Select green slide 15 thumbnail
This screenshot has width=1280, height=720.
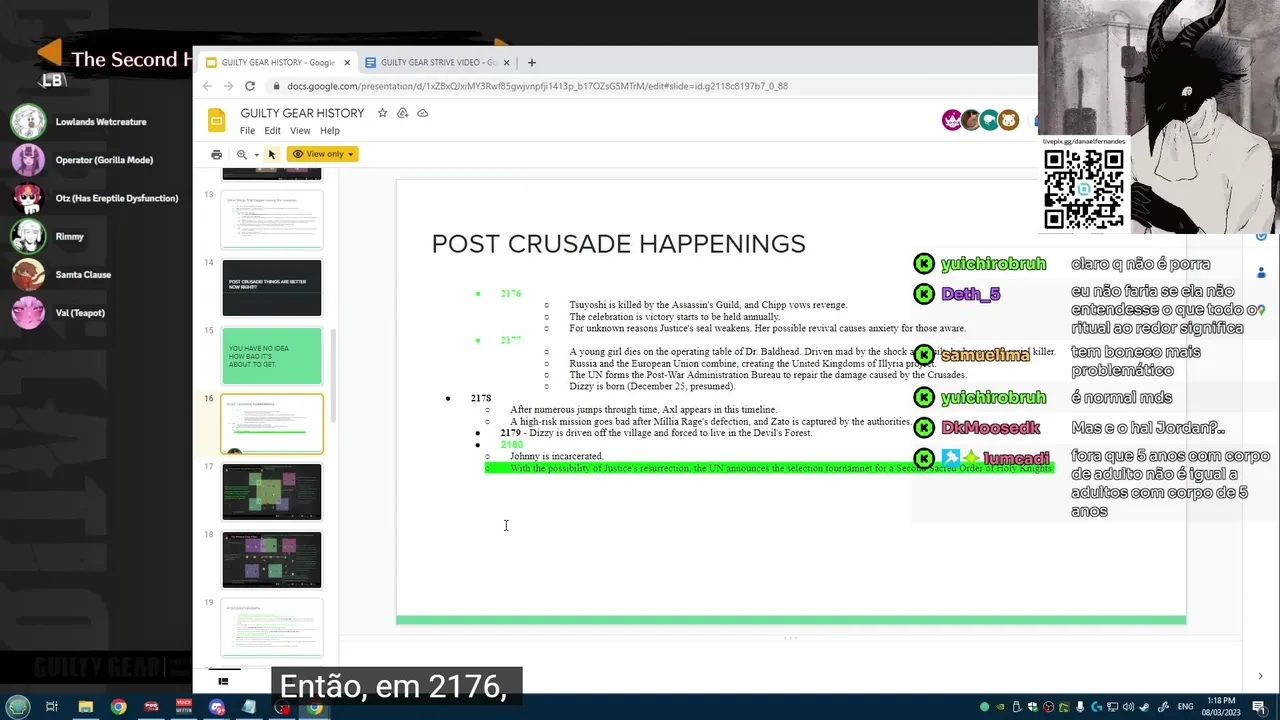click(272, 355)
